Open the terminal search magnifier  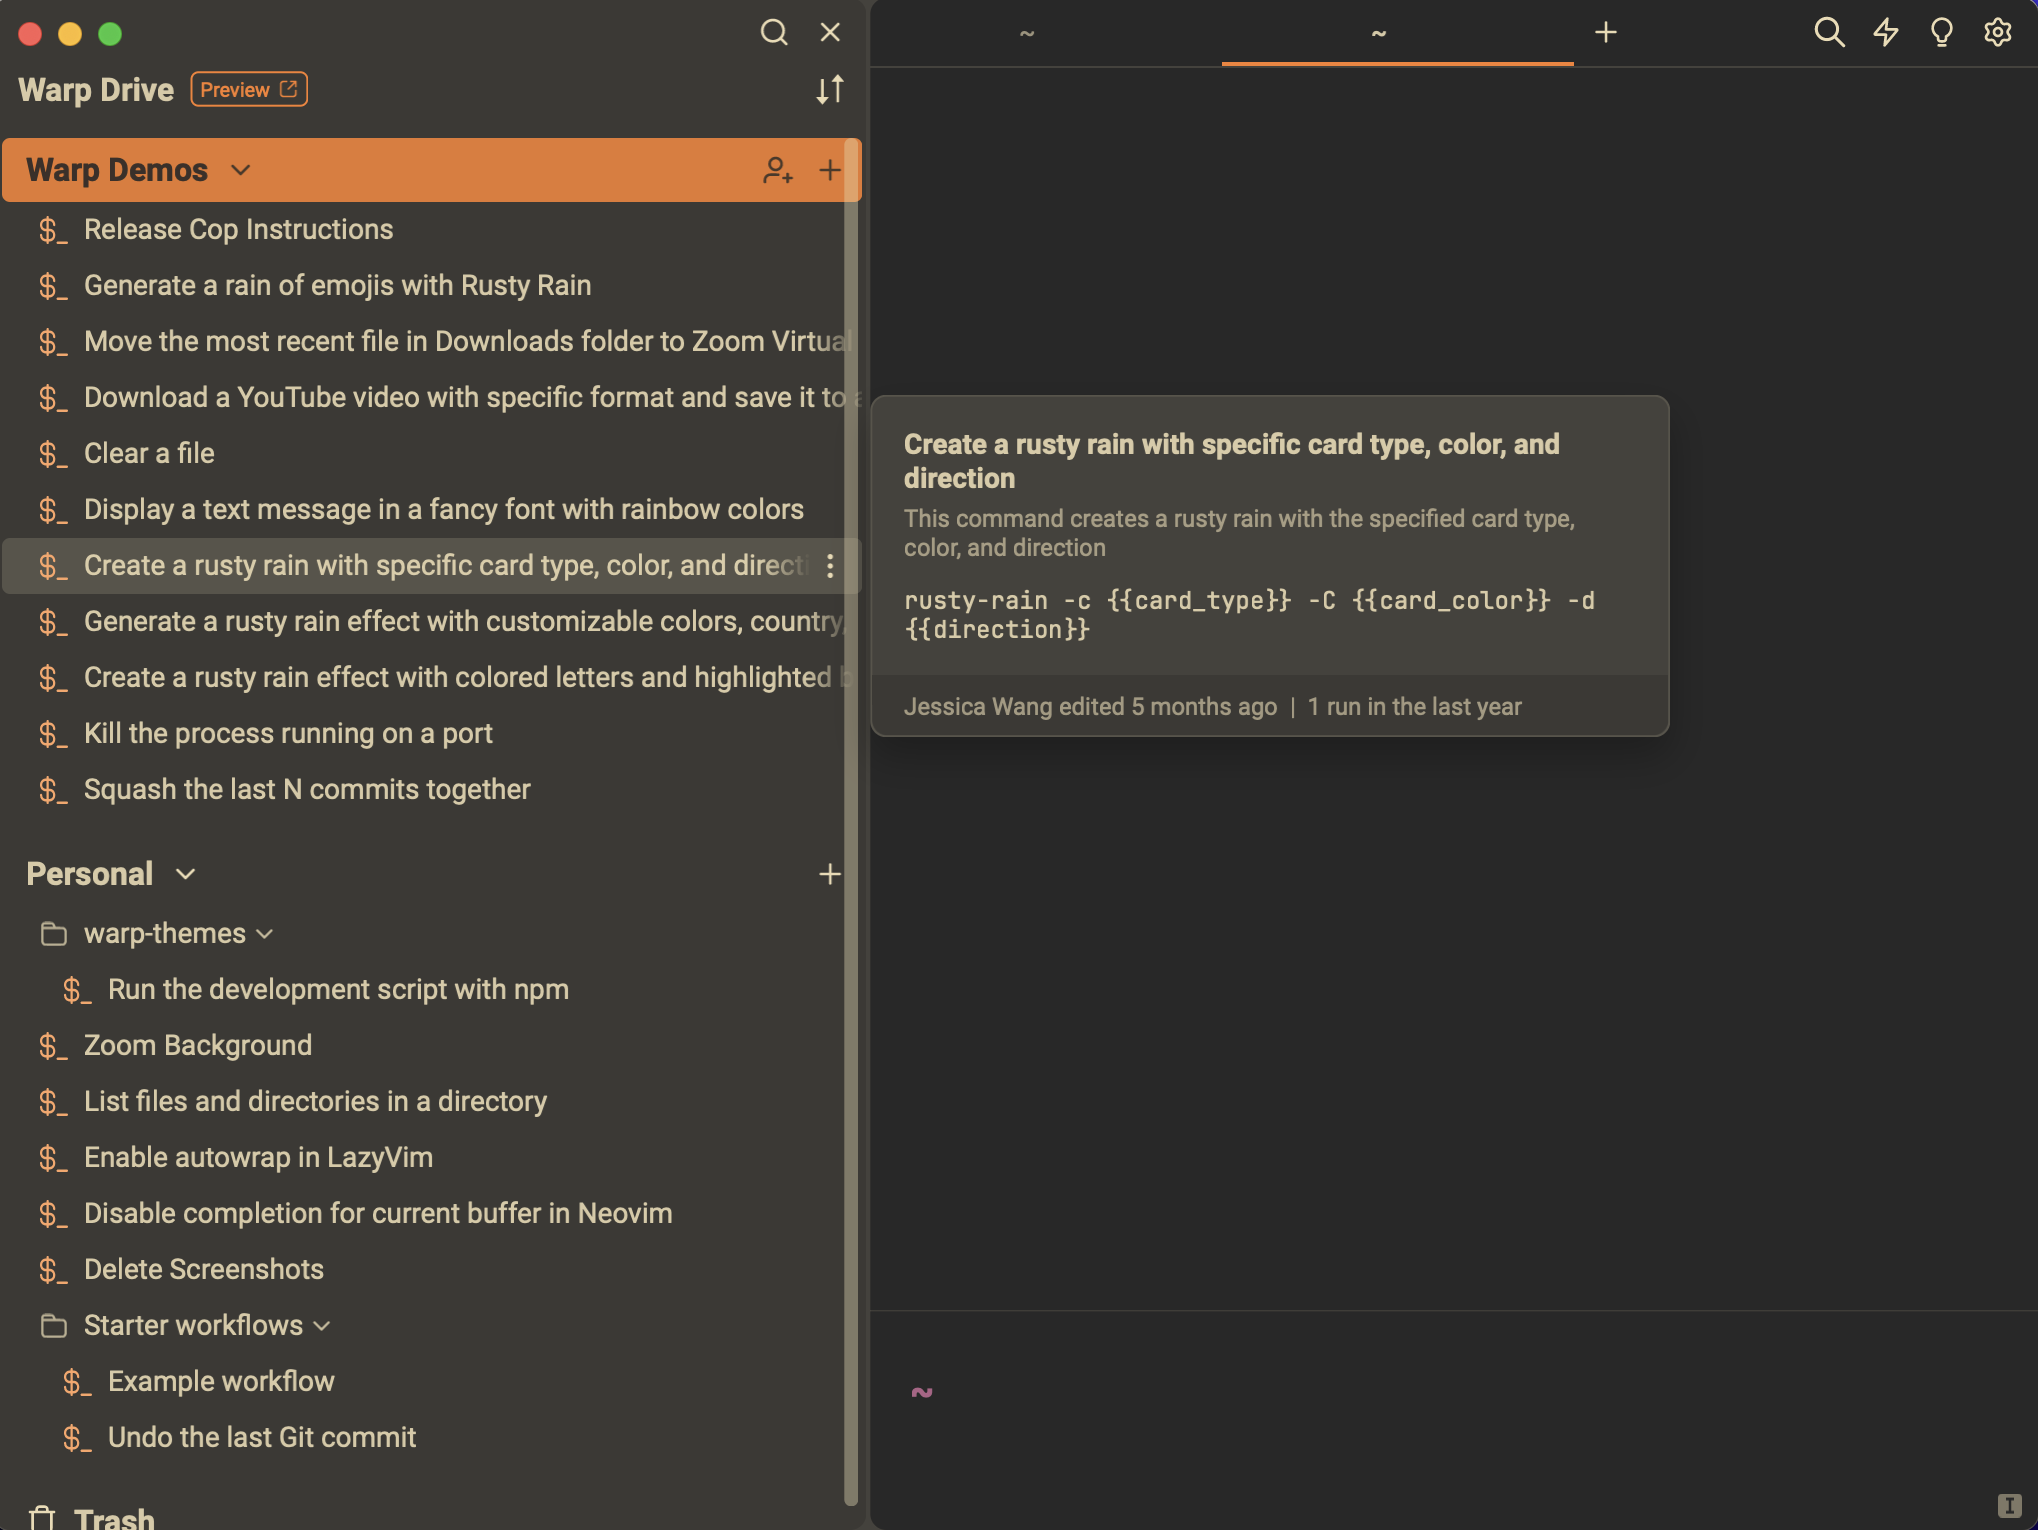point(1828,33)
